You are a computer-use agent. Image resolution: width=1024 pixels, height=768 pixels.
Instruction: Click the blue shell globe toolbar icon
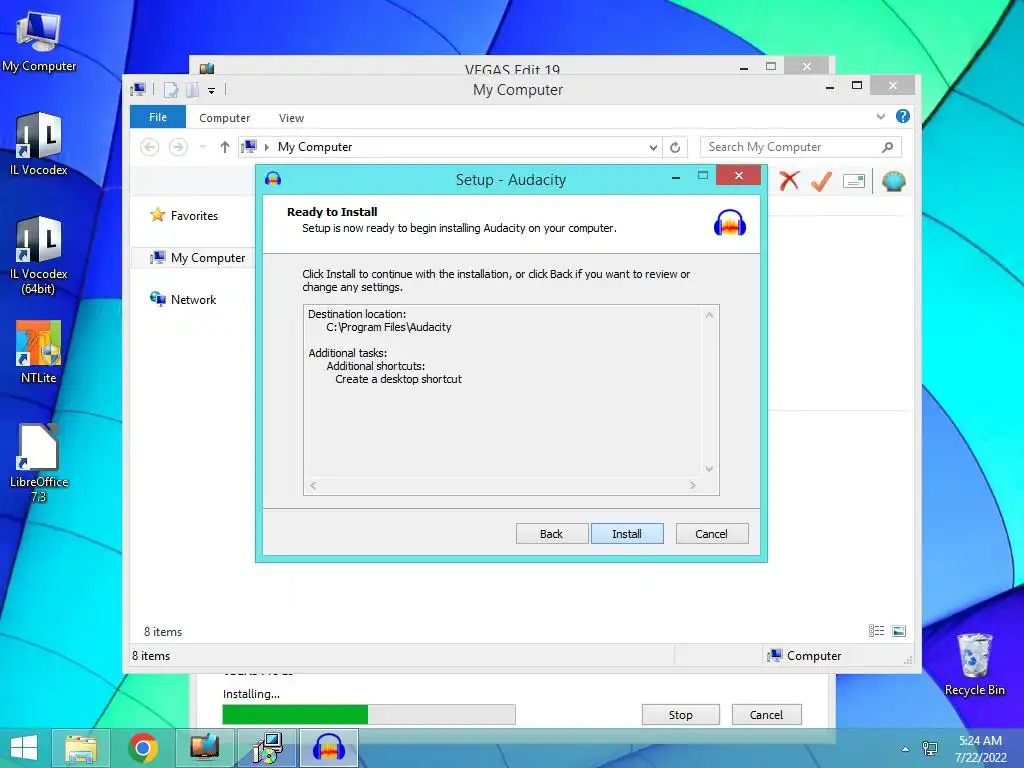[893, 181]
